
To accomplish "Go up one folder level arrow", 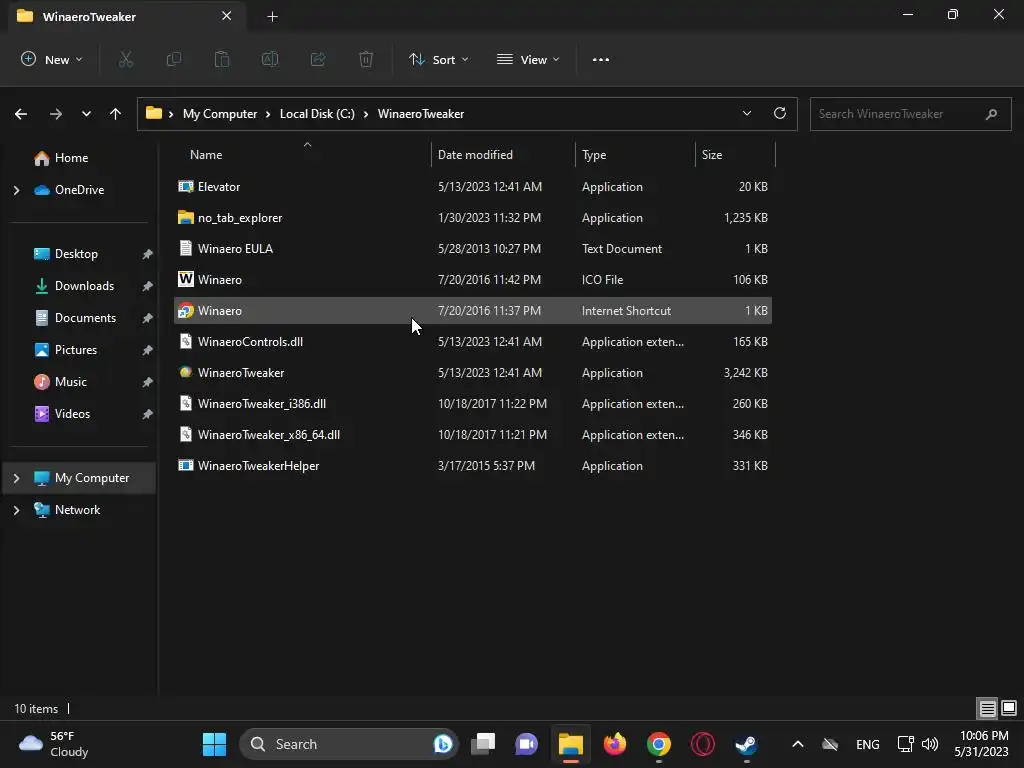I will 116,114.
